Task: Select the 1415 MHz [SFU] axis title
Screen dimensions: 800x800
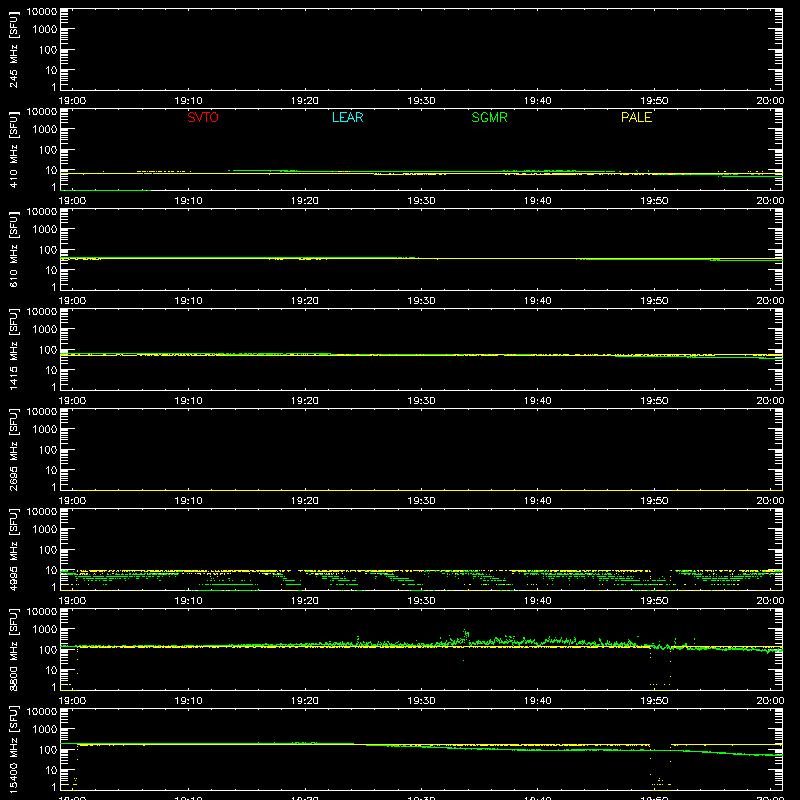Action: (14, 349)
